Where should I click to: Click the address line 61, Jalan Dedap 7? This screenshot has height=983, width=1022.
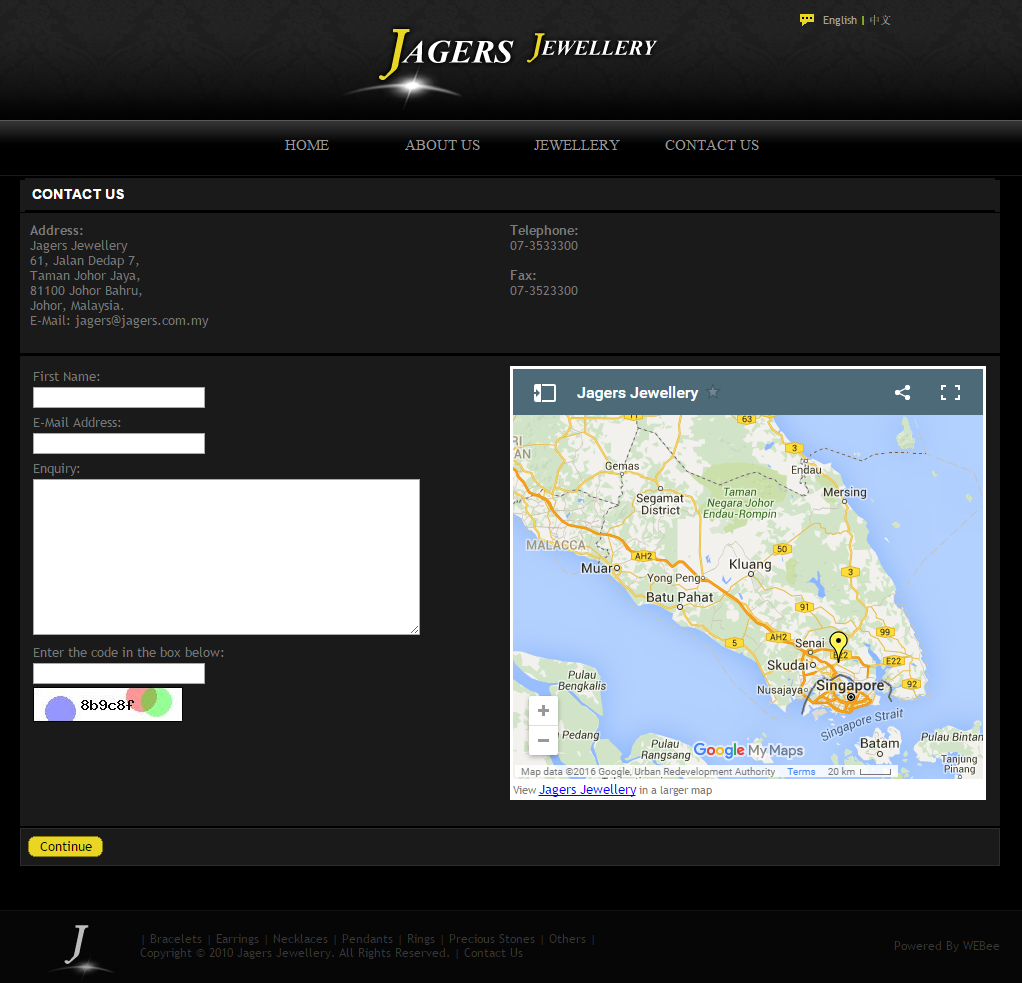tap(85, 261)
